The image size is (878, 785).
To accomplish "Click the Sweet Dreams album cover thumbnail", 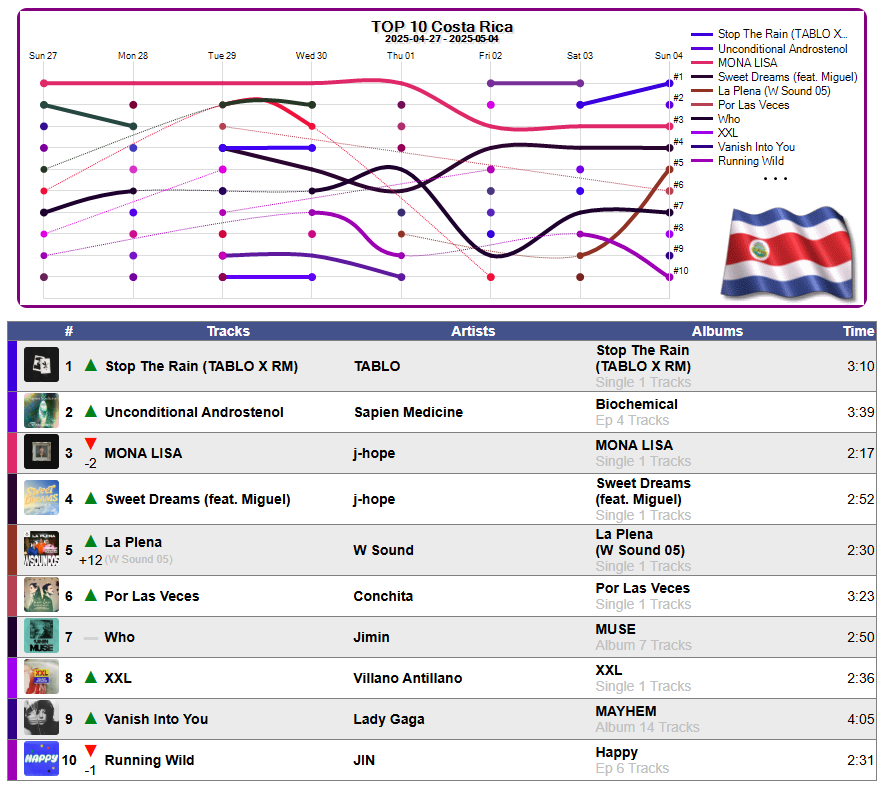I will (41, 498).
